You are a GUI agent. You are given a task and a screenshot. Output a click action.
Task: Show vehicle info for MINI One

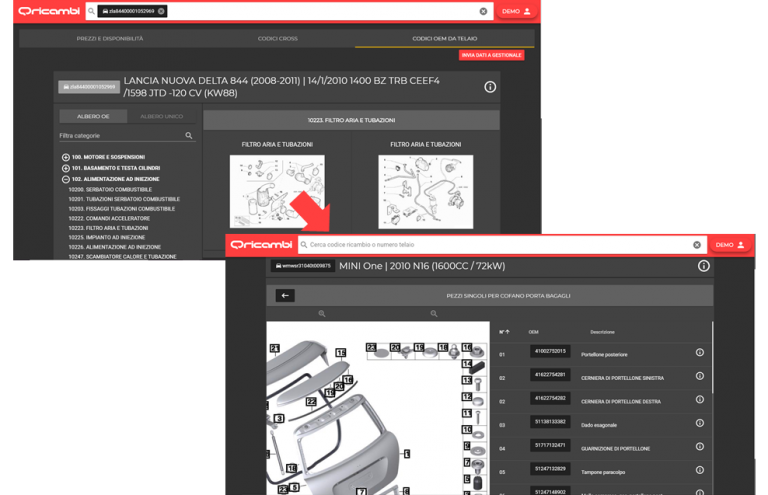coord(703,267)
